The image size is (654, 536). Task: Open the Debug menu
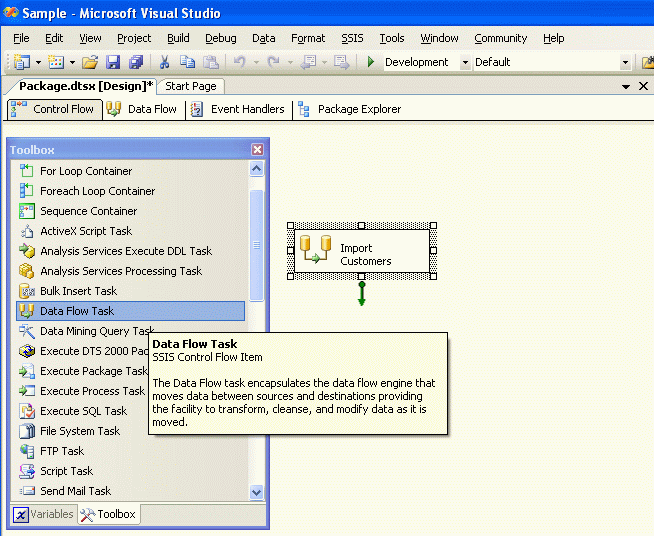[x=221, y=38]
